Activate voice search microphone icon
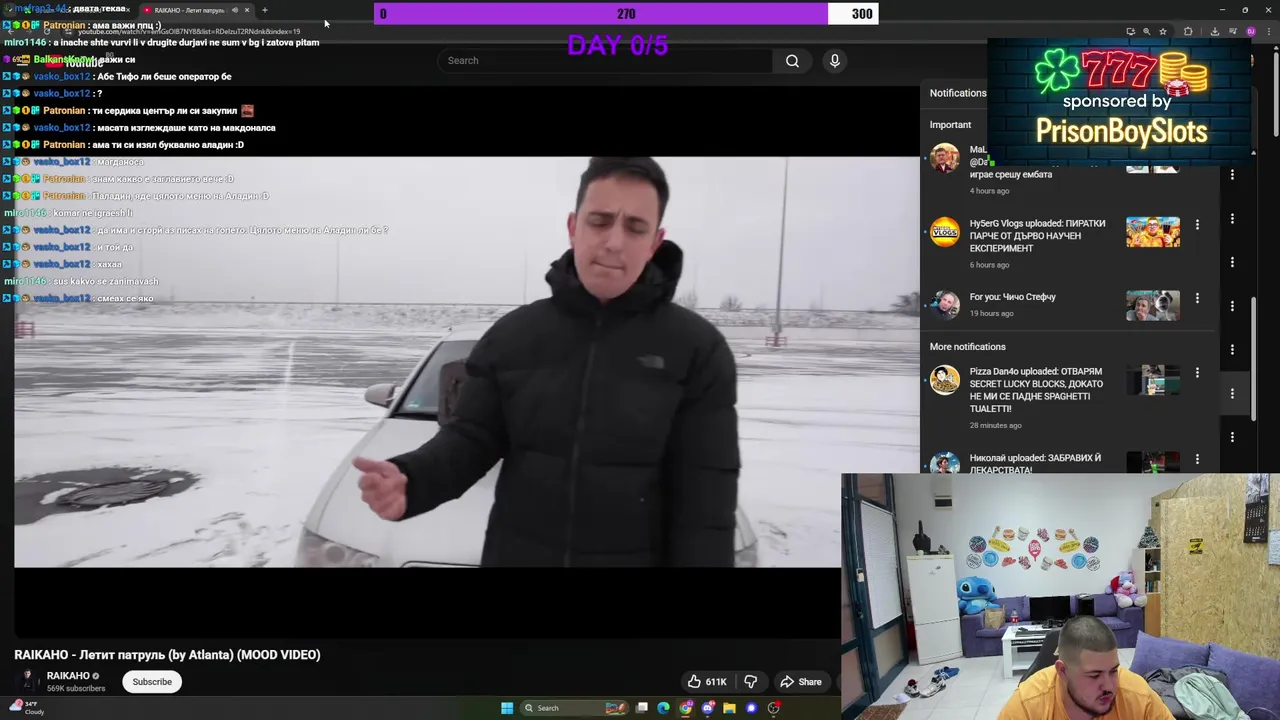This screenshot has height=720, width=1280. click(835, 61)
